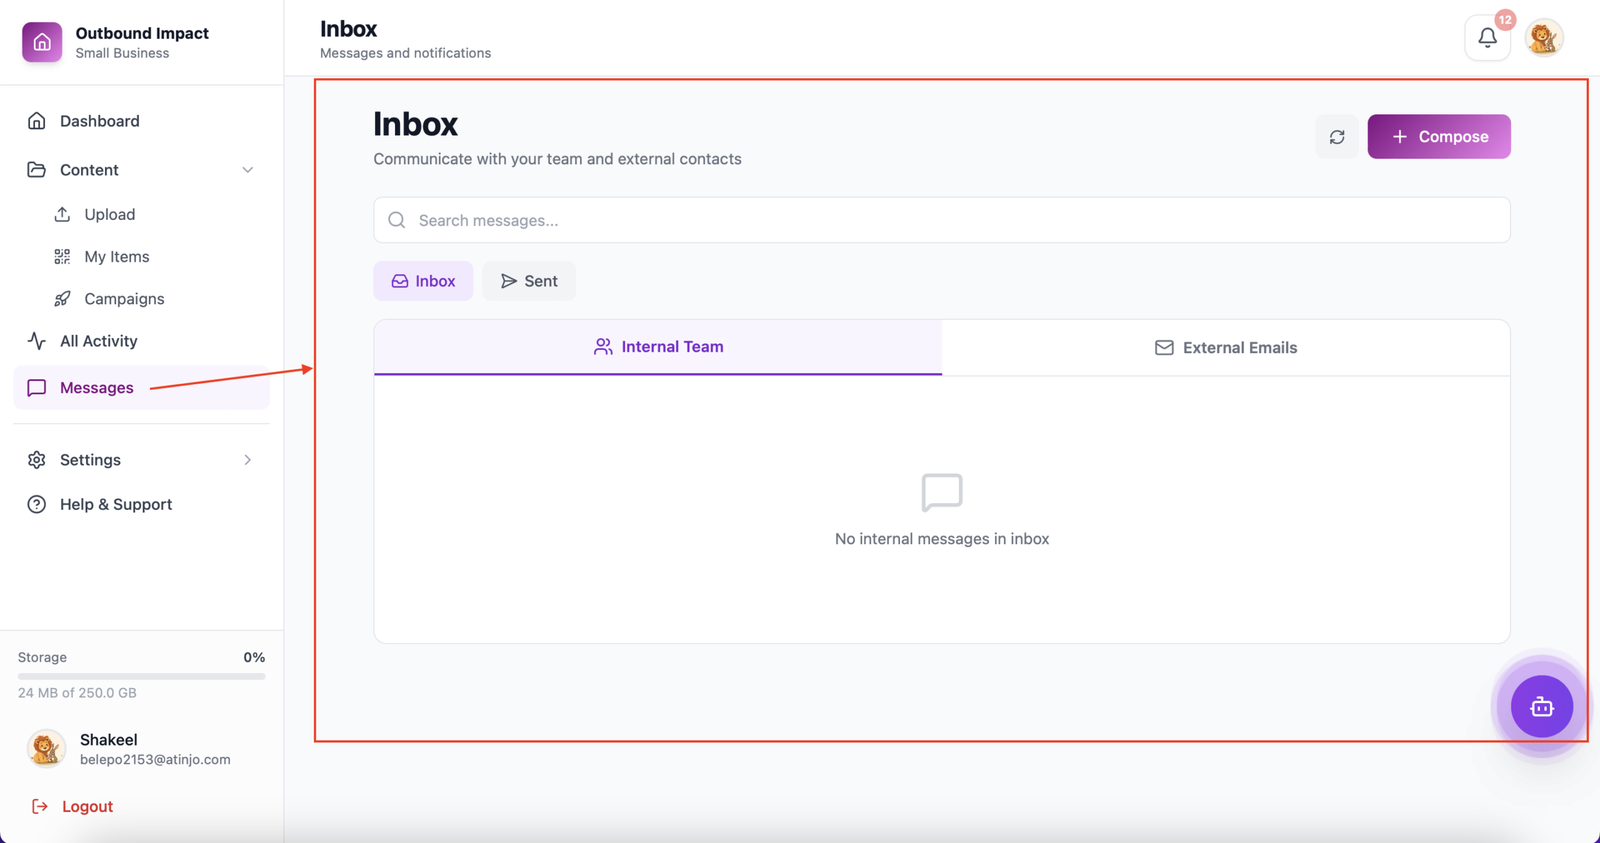Open the user avatar in top bar
Viewport: 1600px width, 843px height.
pyautogui.click(x=1544, y=38)
